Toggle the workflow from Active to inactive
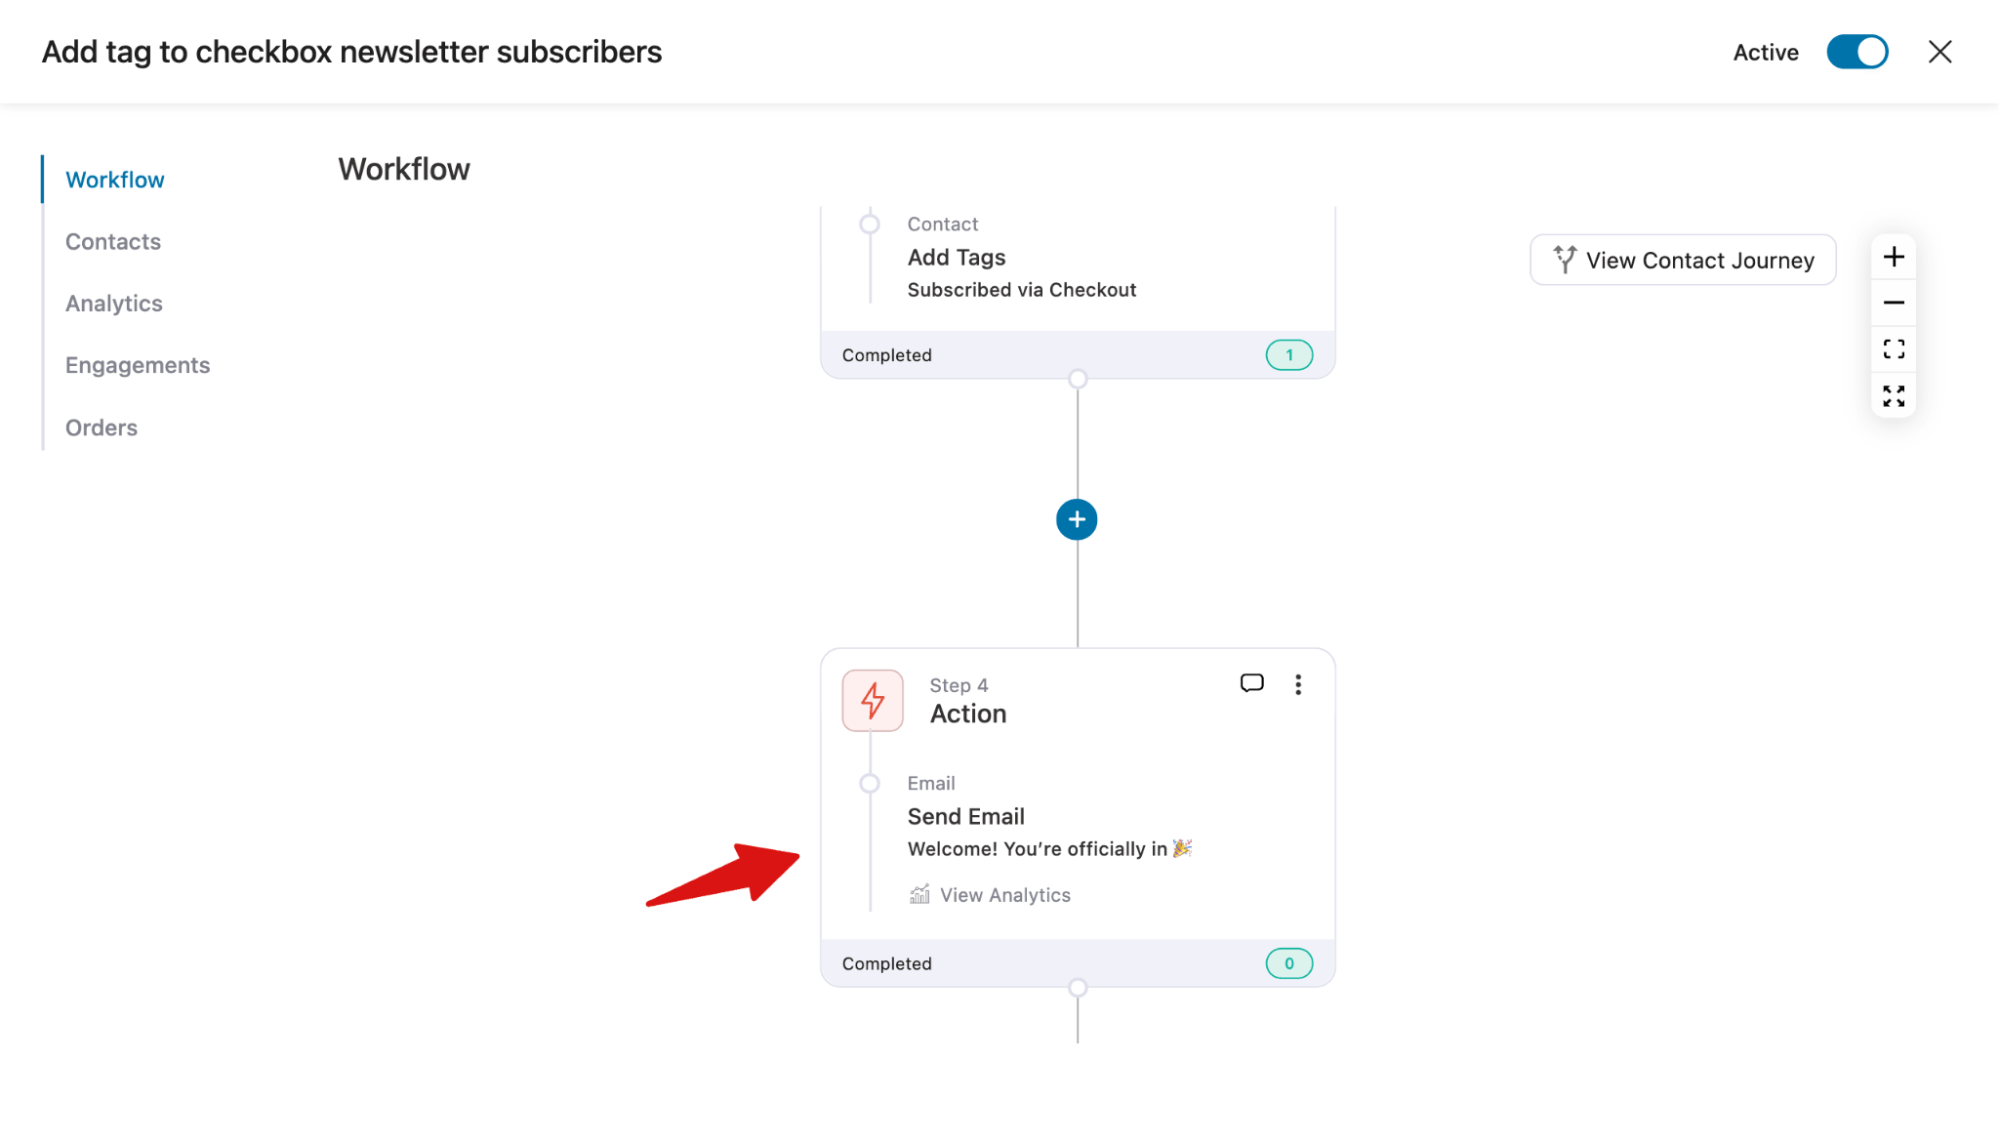 click(1857, 52)
